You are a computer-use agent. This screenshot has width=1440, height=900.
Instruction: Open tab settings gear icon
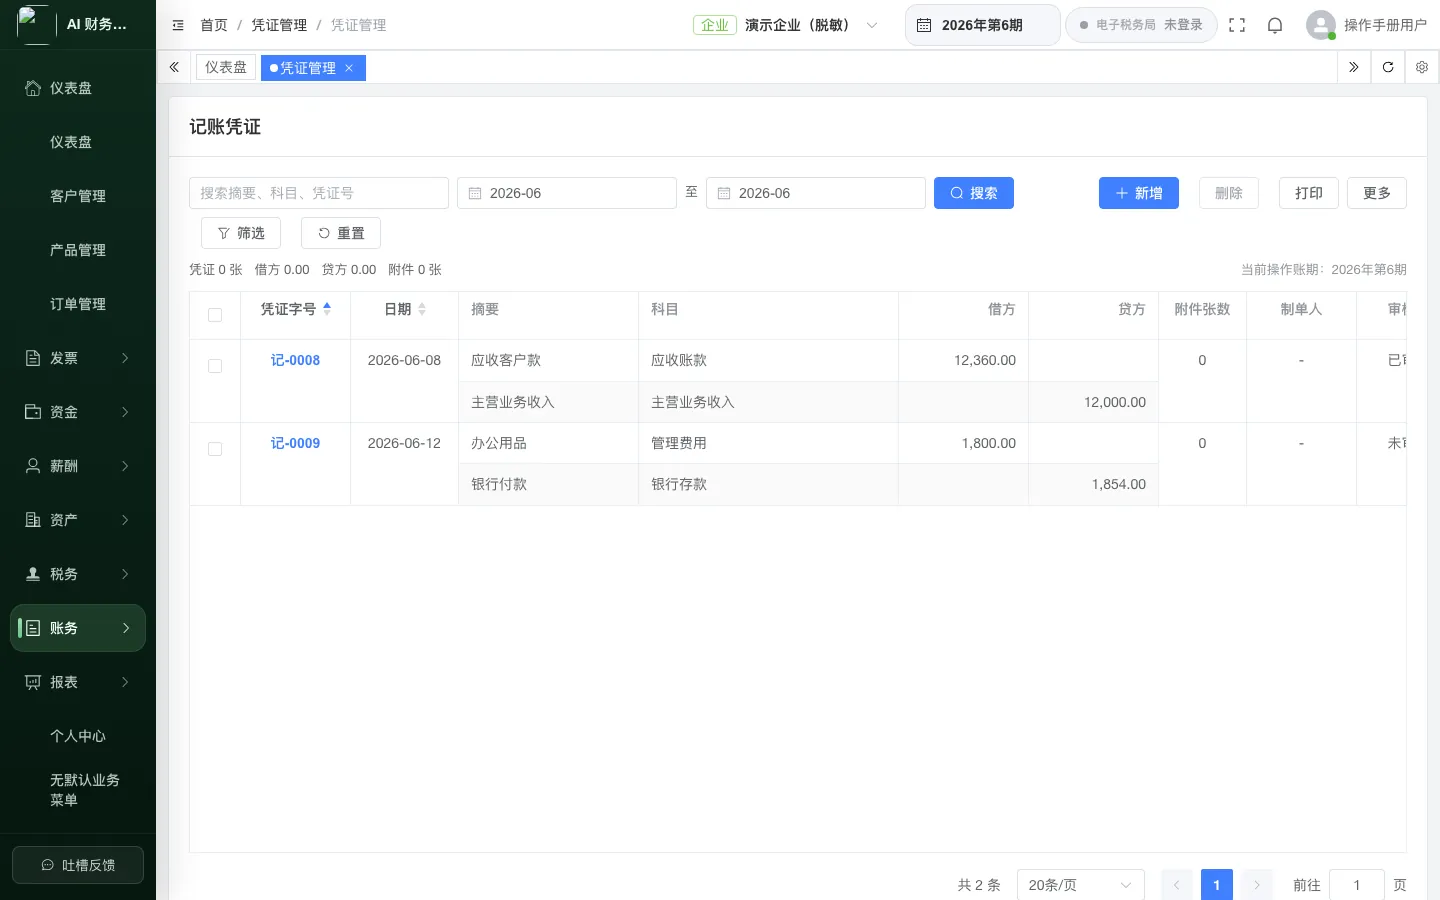click(x=1422, y=67)
